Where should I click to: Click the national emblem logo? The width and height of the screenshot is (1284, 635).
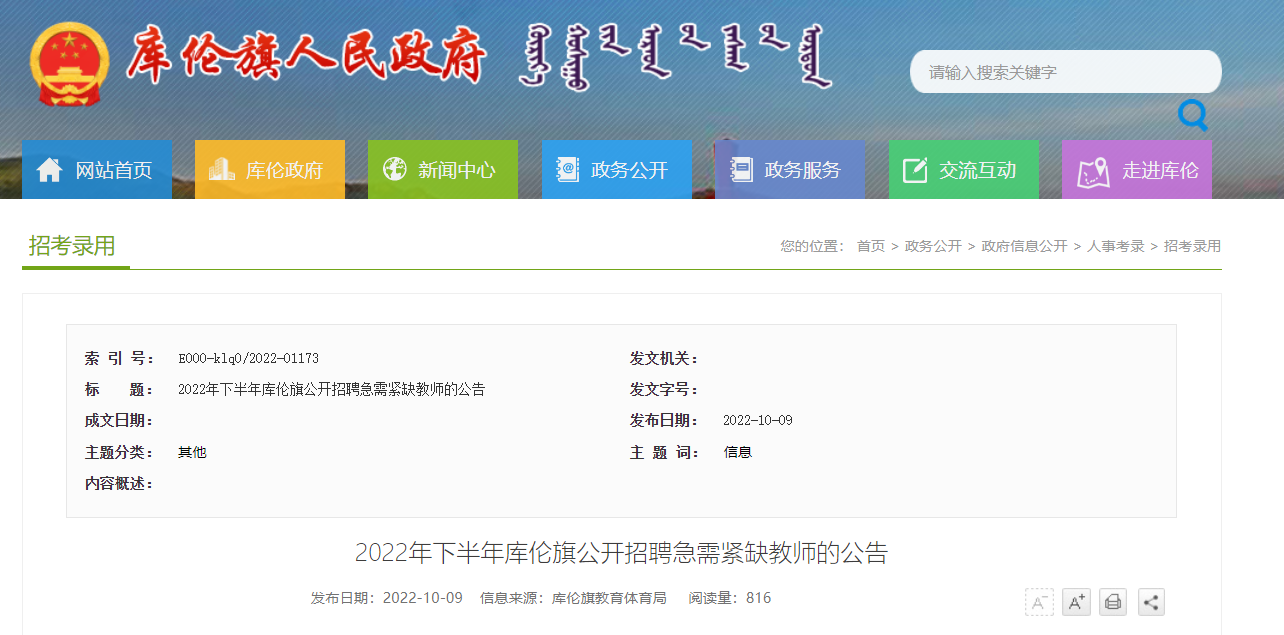click(x=69, y=63)
